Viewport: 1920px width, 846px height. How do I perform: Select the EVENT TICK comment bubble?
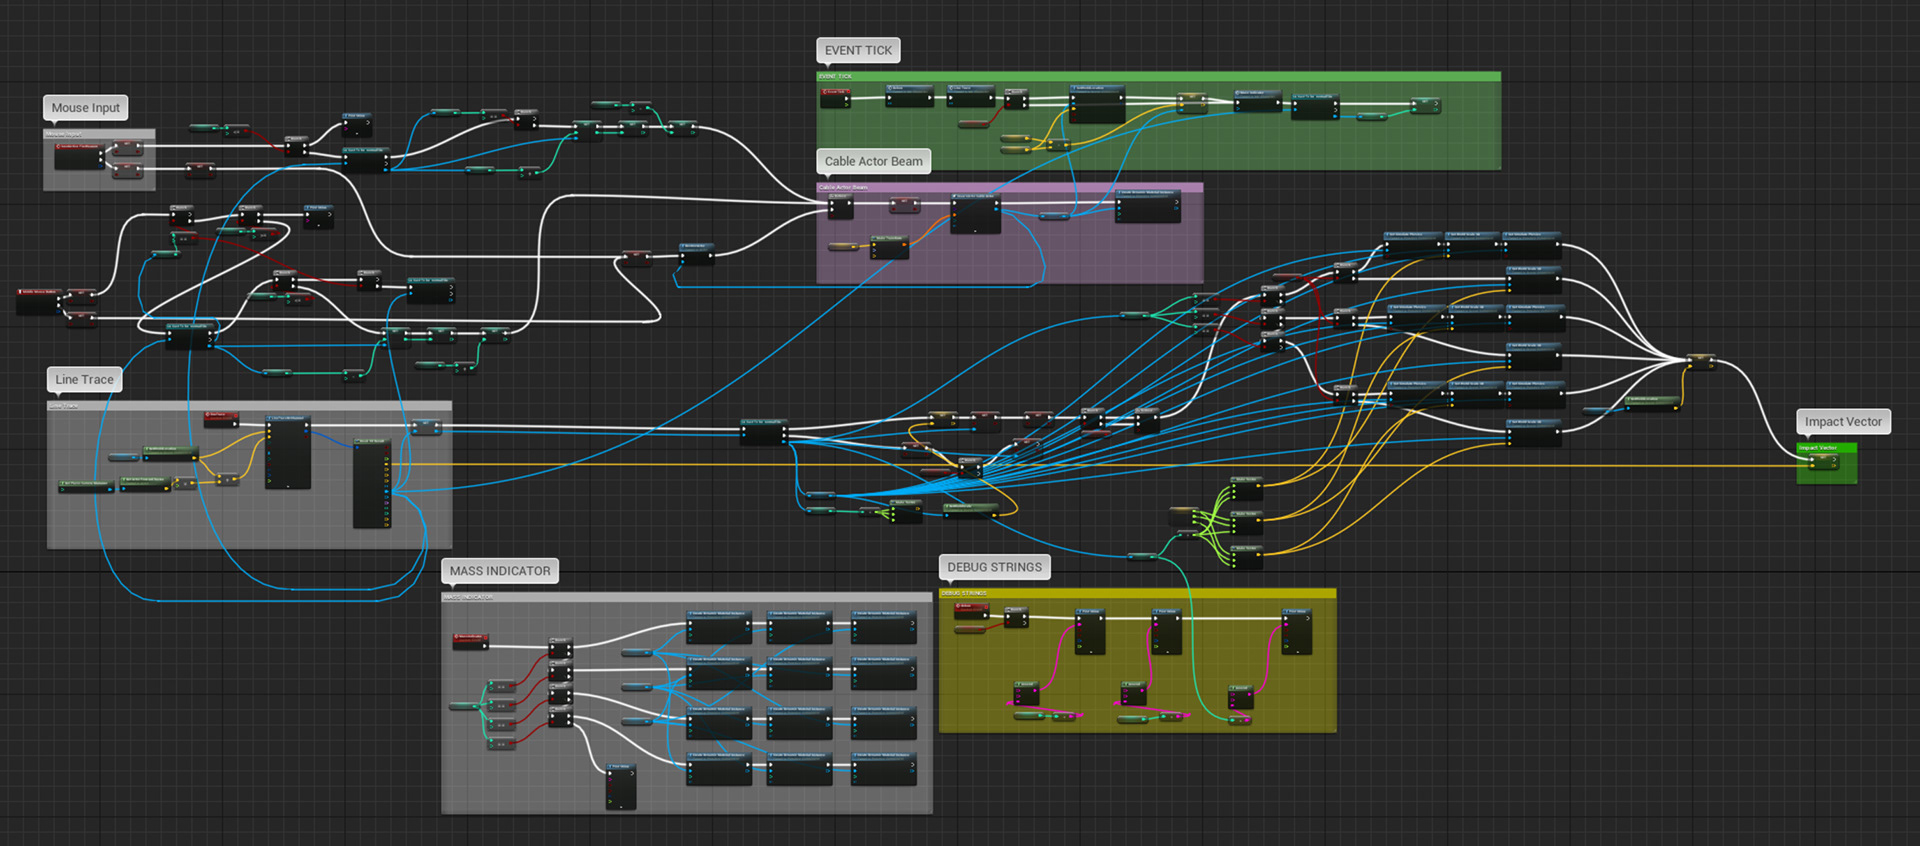(x=858, y=50)
